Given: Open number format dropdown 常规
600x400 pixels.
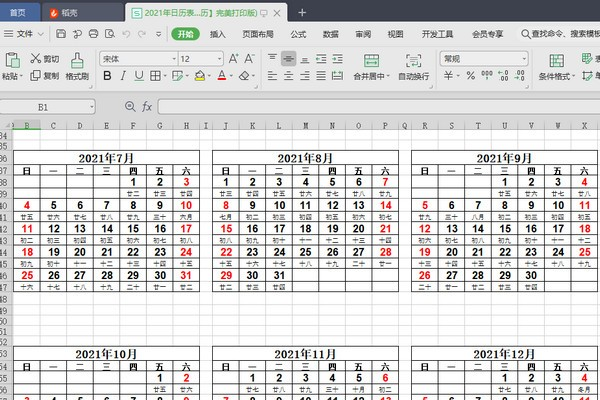Looking at the screenshot, I should (524, 59).
